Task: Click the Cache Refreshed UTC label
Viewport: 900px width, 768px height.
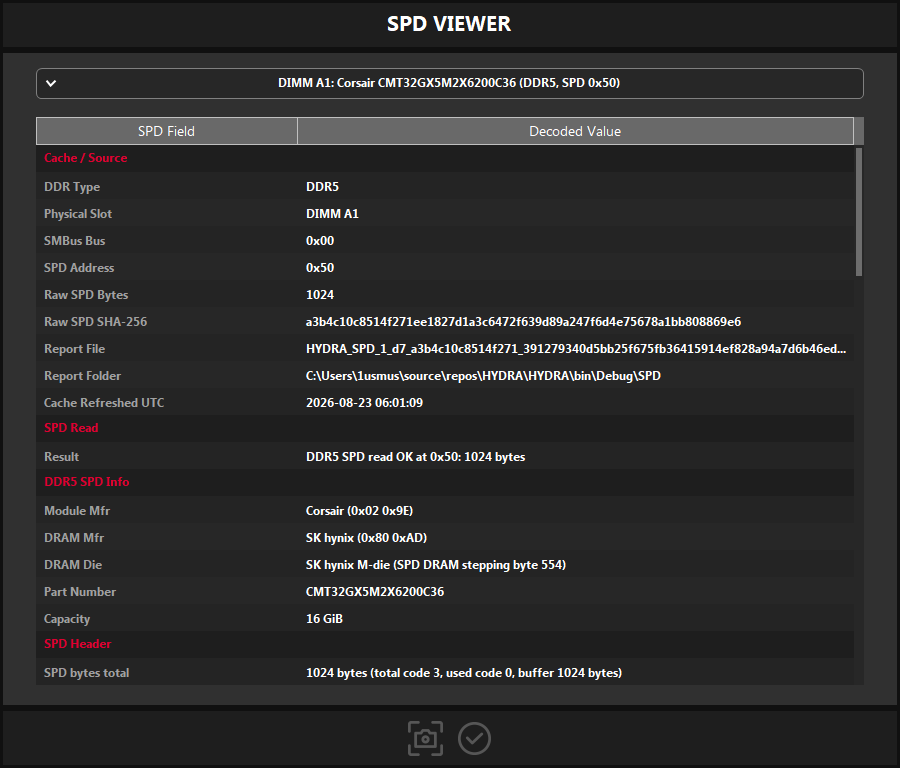Action: tap(104, 402)
